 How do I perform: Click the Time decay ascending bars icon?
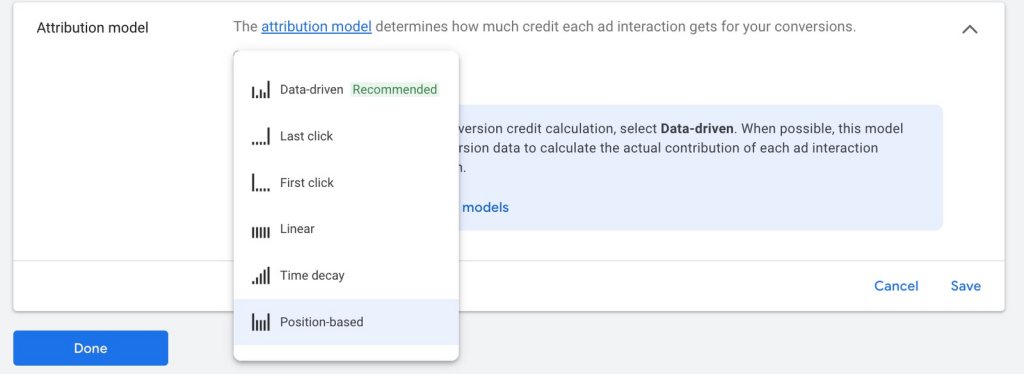261,275
